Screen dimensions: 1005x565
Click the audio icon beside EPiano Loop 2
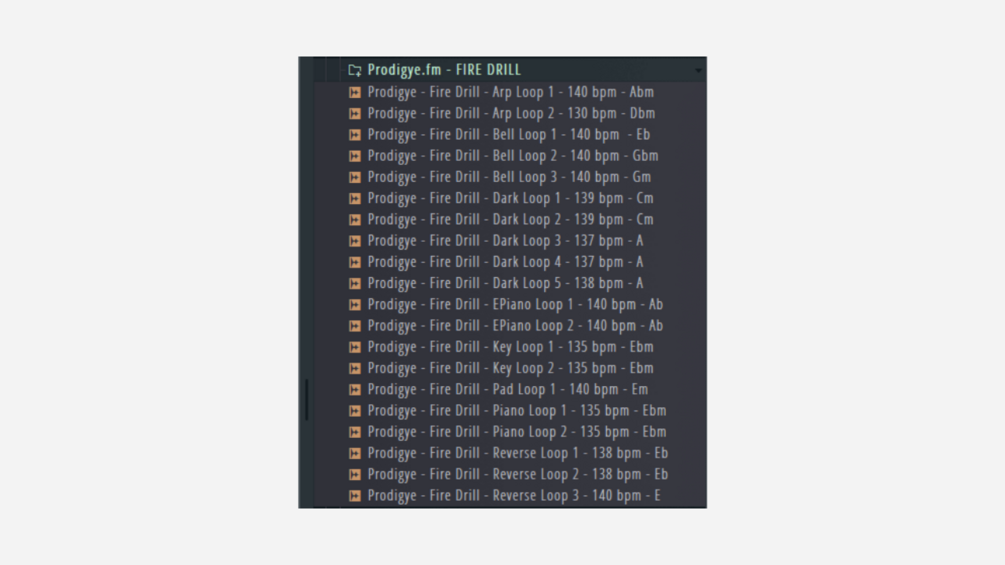[x=354, y=326]
